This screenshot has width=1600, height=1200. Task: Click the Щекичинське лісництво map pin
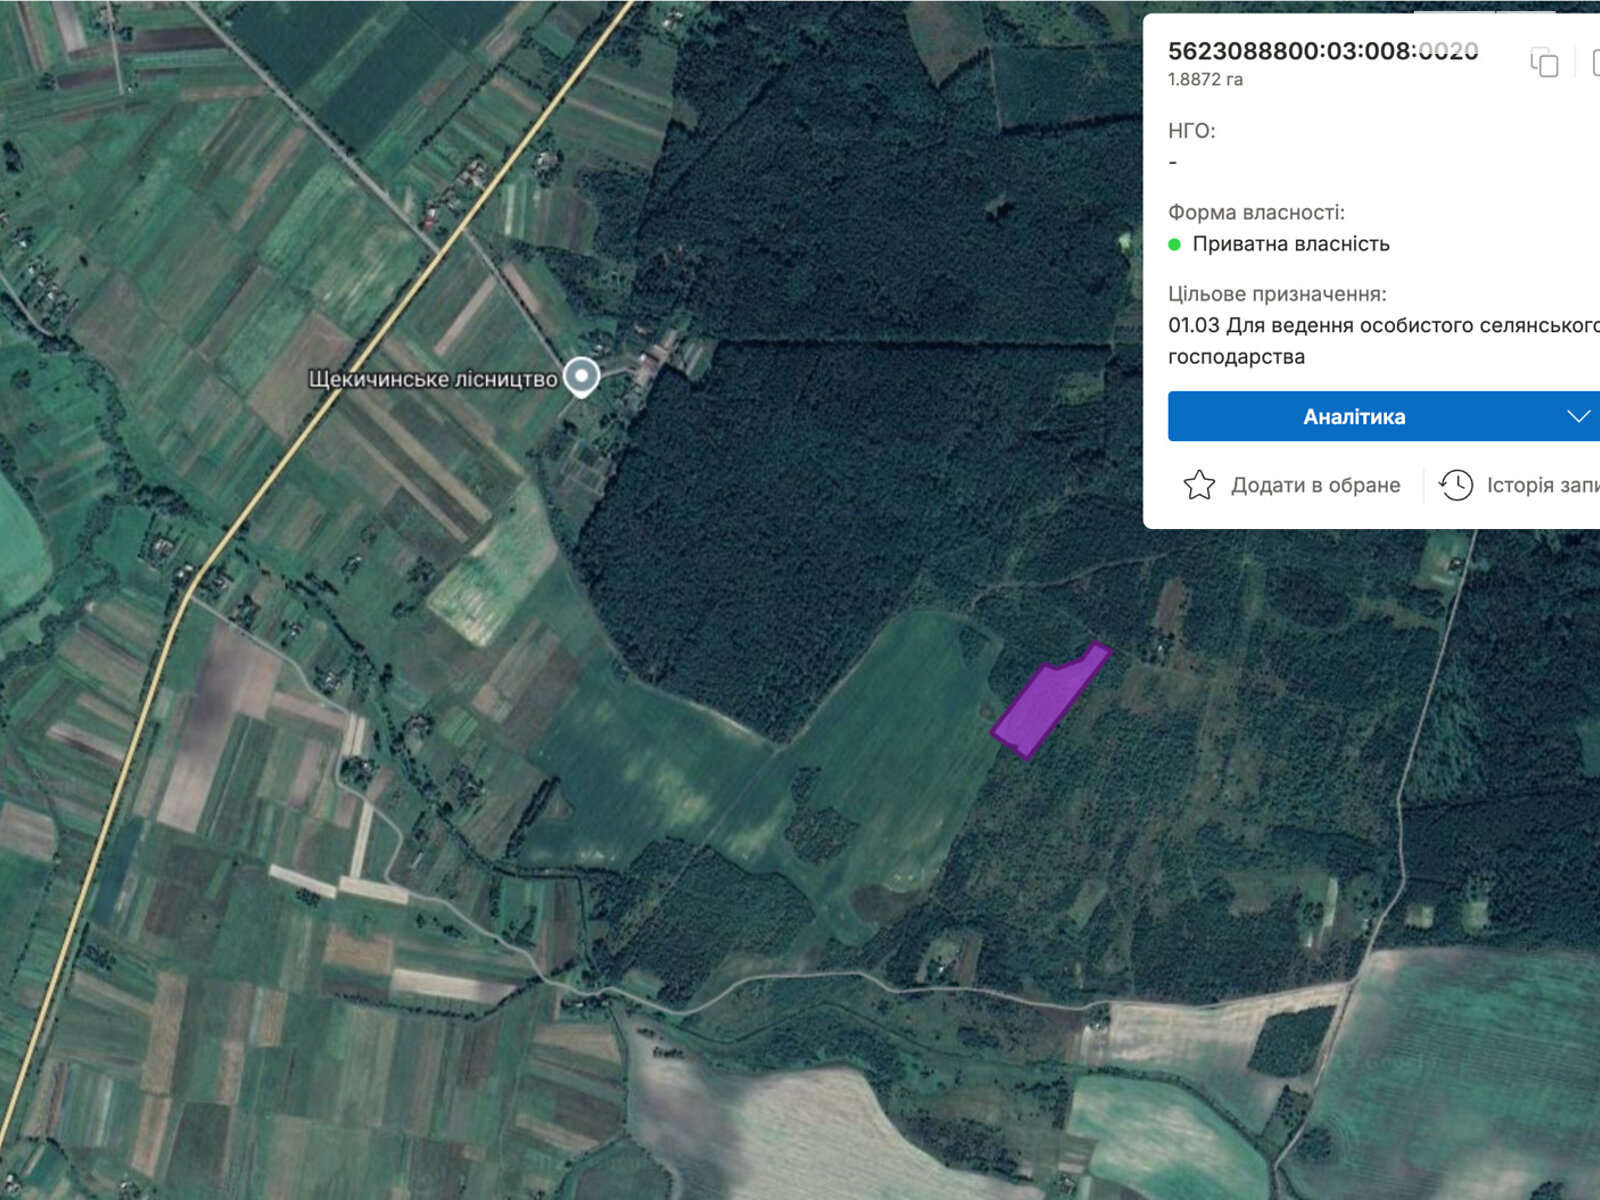pos(582,377)
